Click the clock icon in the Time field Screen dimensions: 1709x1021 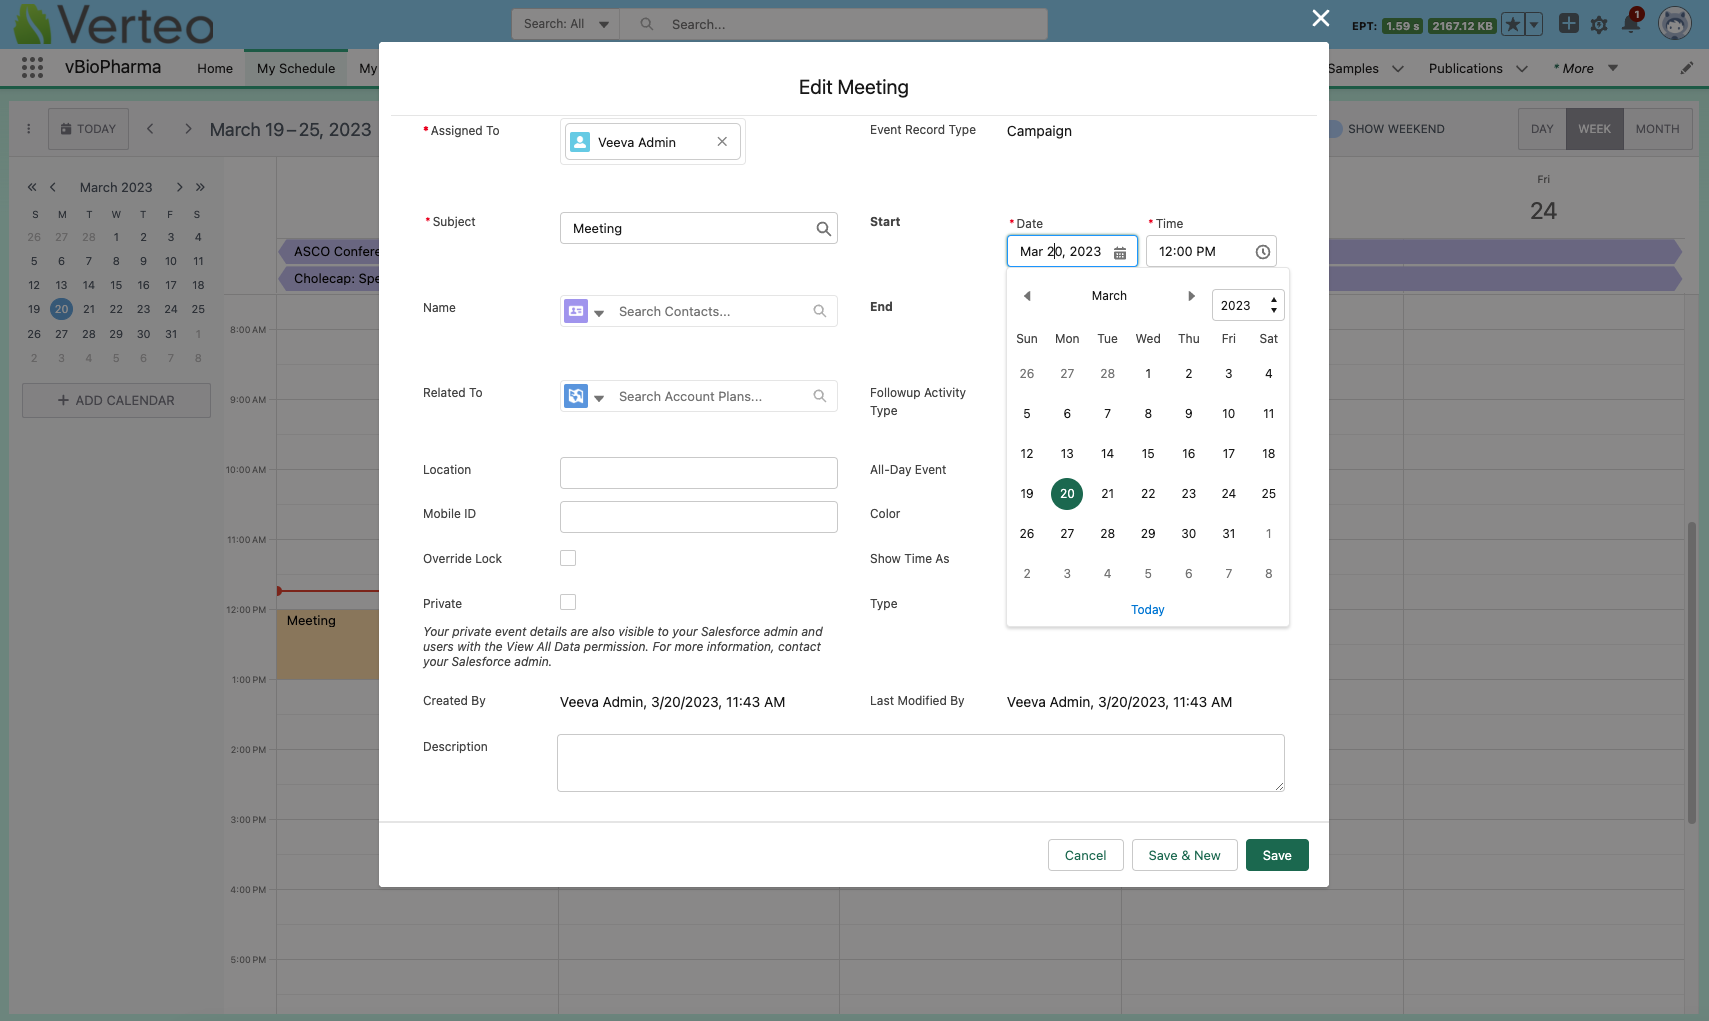coord(1262,252)
